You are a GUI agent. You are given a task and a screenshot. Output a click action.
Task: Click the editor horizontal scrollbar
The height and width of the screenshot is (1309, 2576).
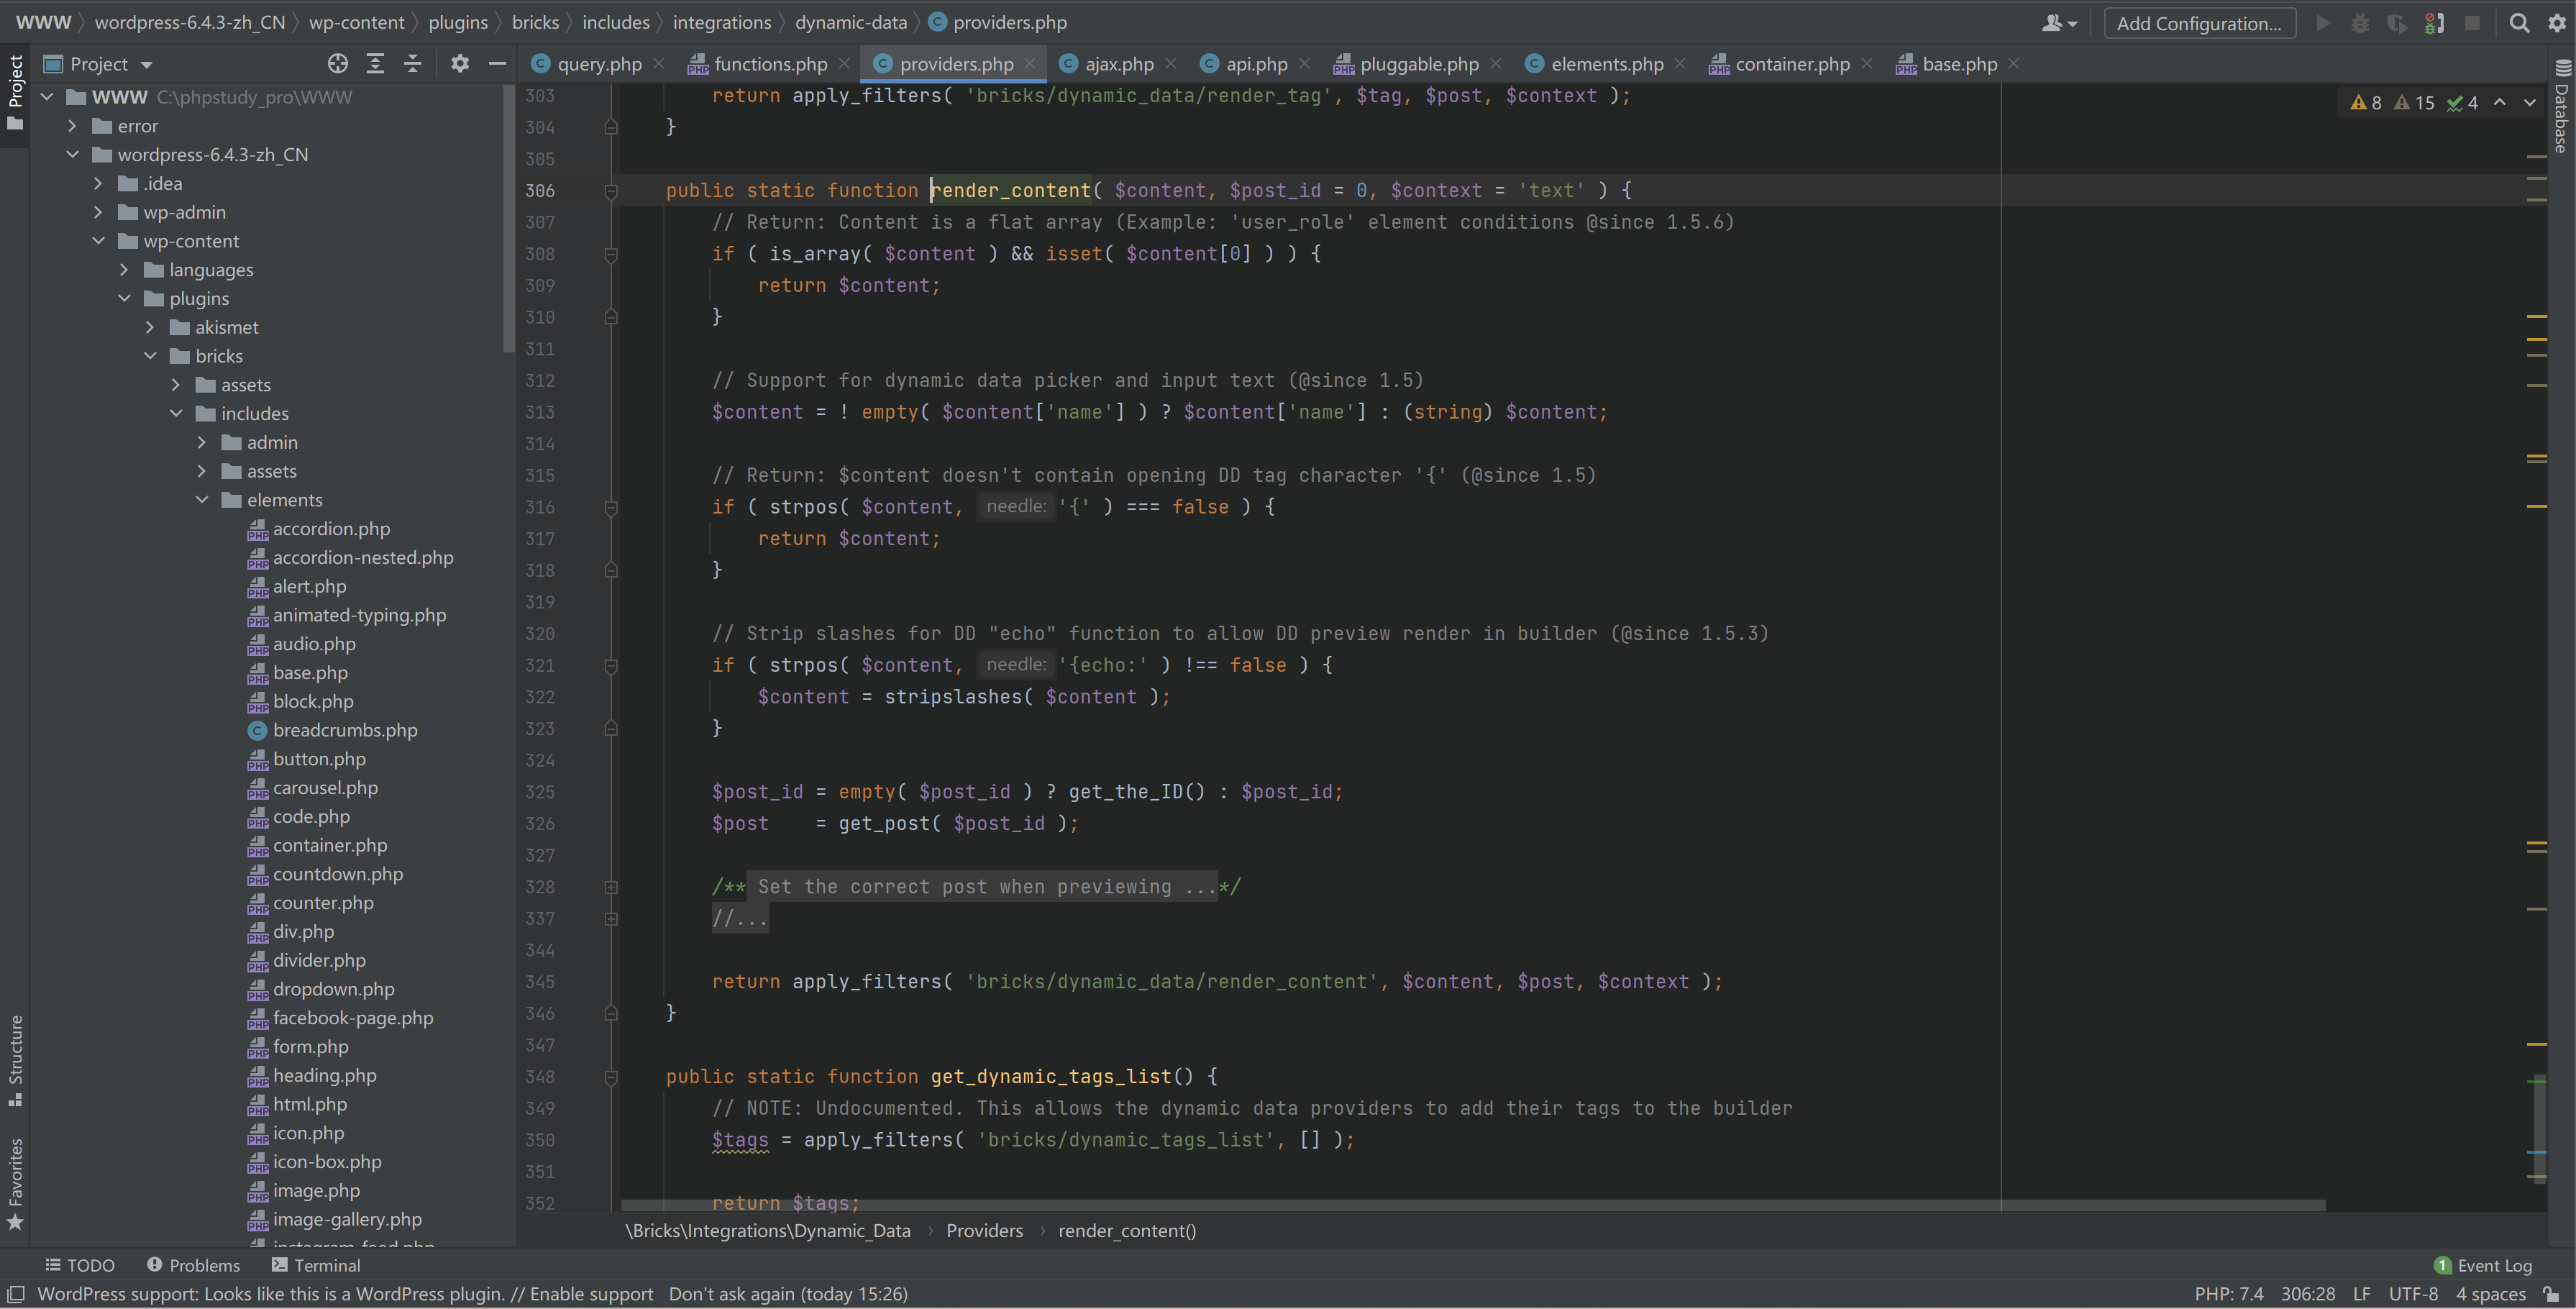point(1472,1205)
